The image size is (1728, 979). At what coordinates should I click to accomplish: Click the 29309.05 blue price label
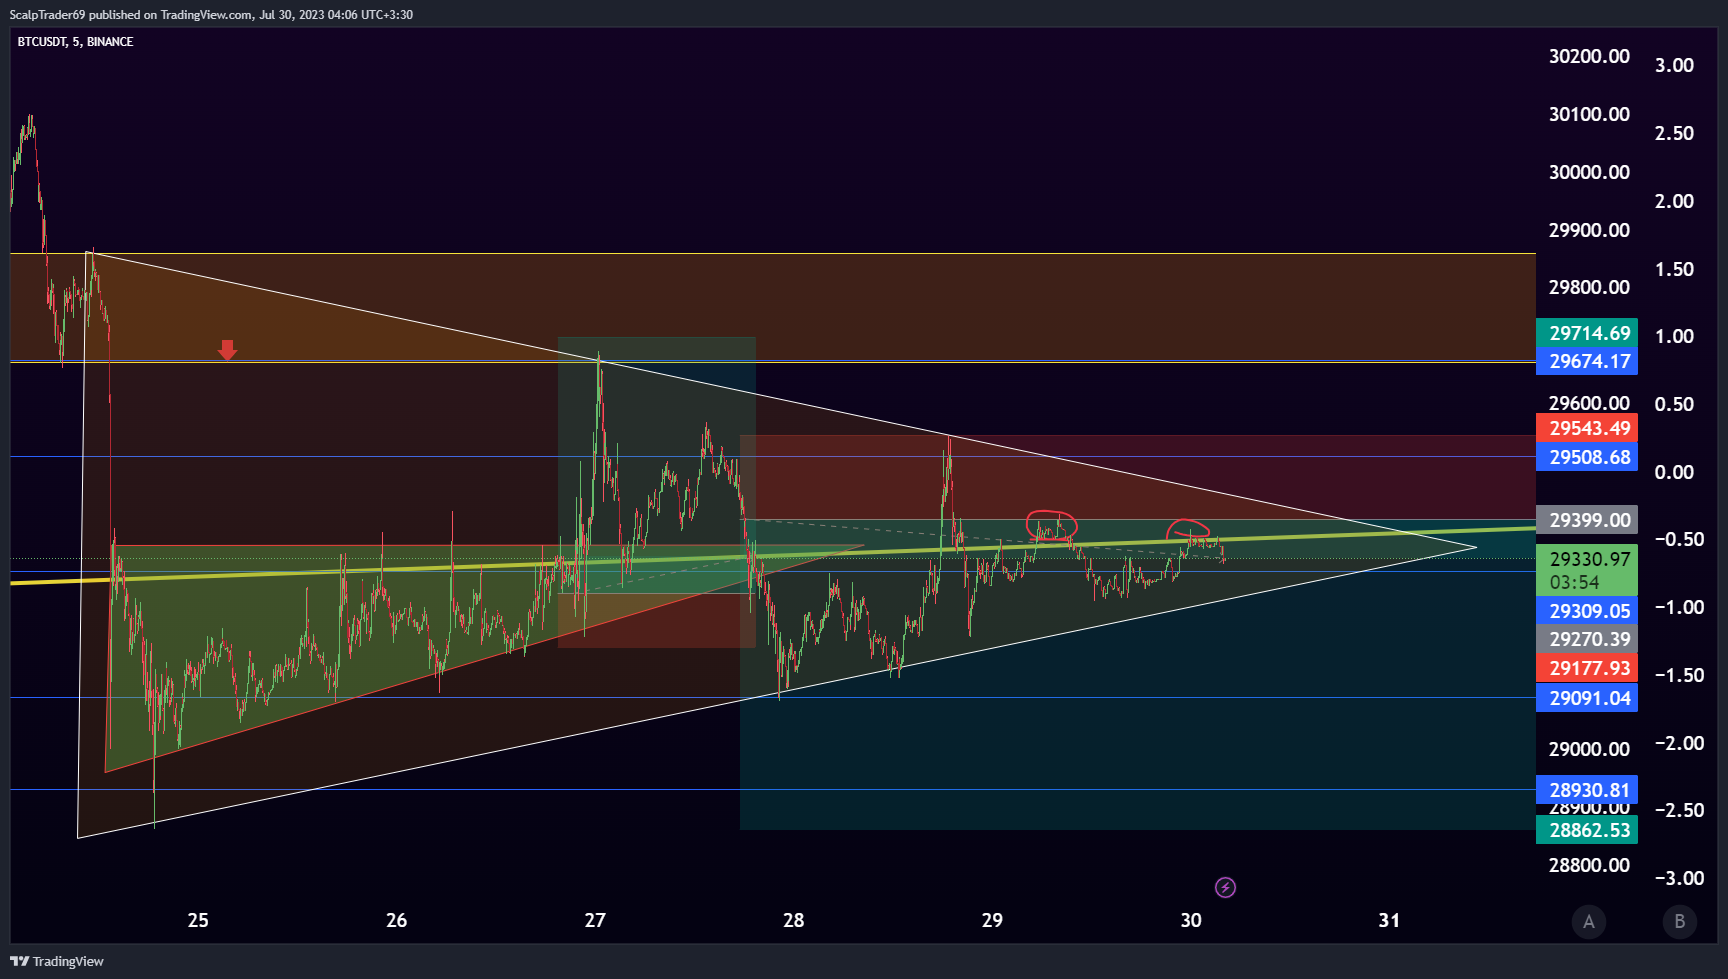[1587, 611]
